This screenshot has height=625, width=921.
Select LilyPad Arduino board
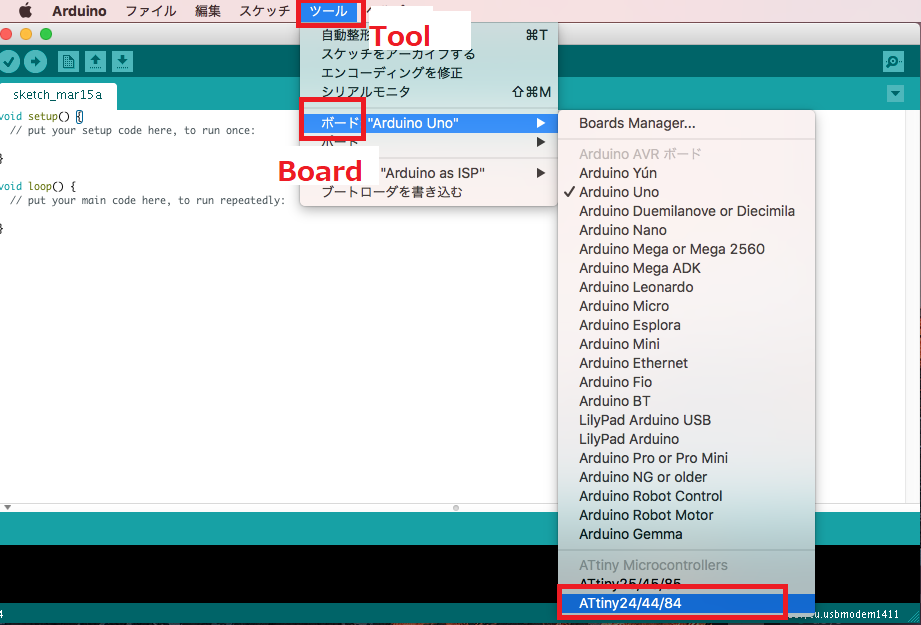[686, 439]
